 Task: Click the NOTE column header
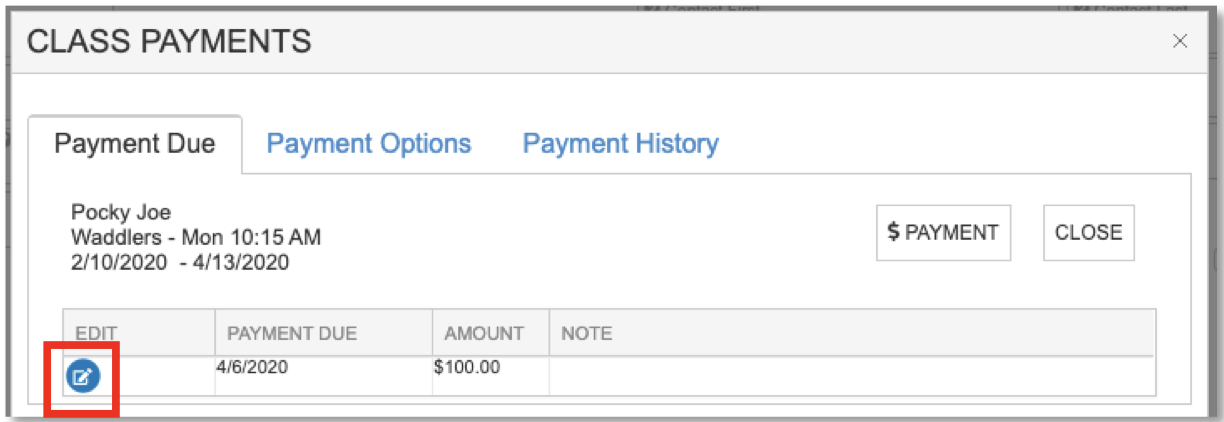coord(587,333)
